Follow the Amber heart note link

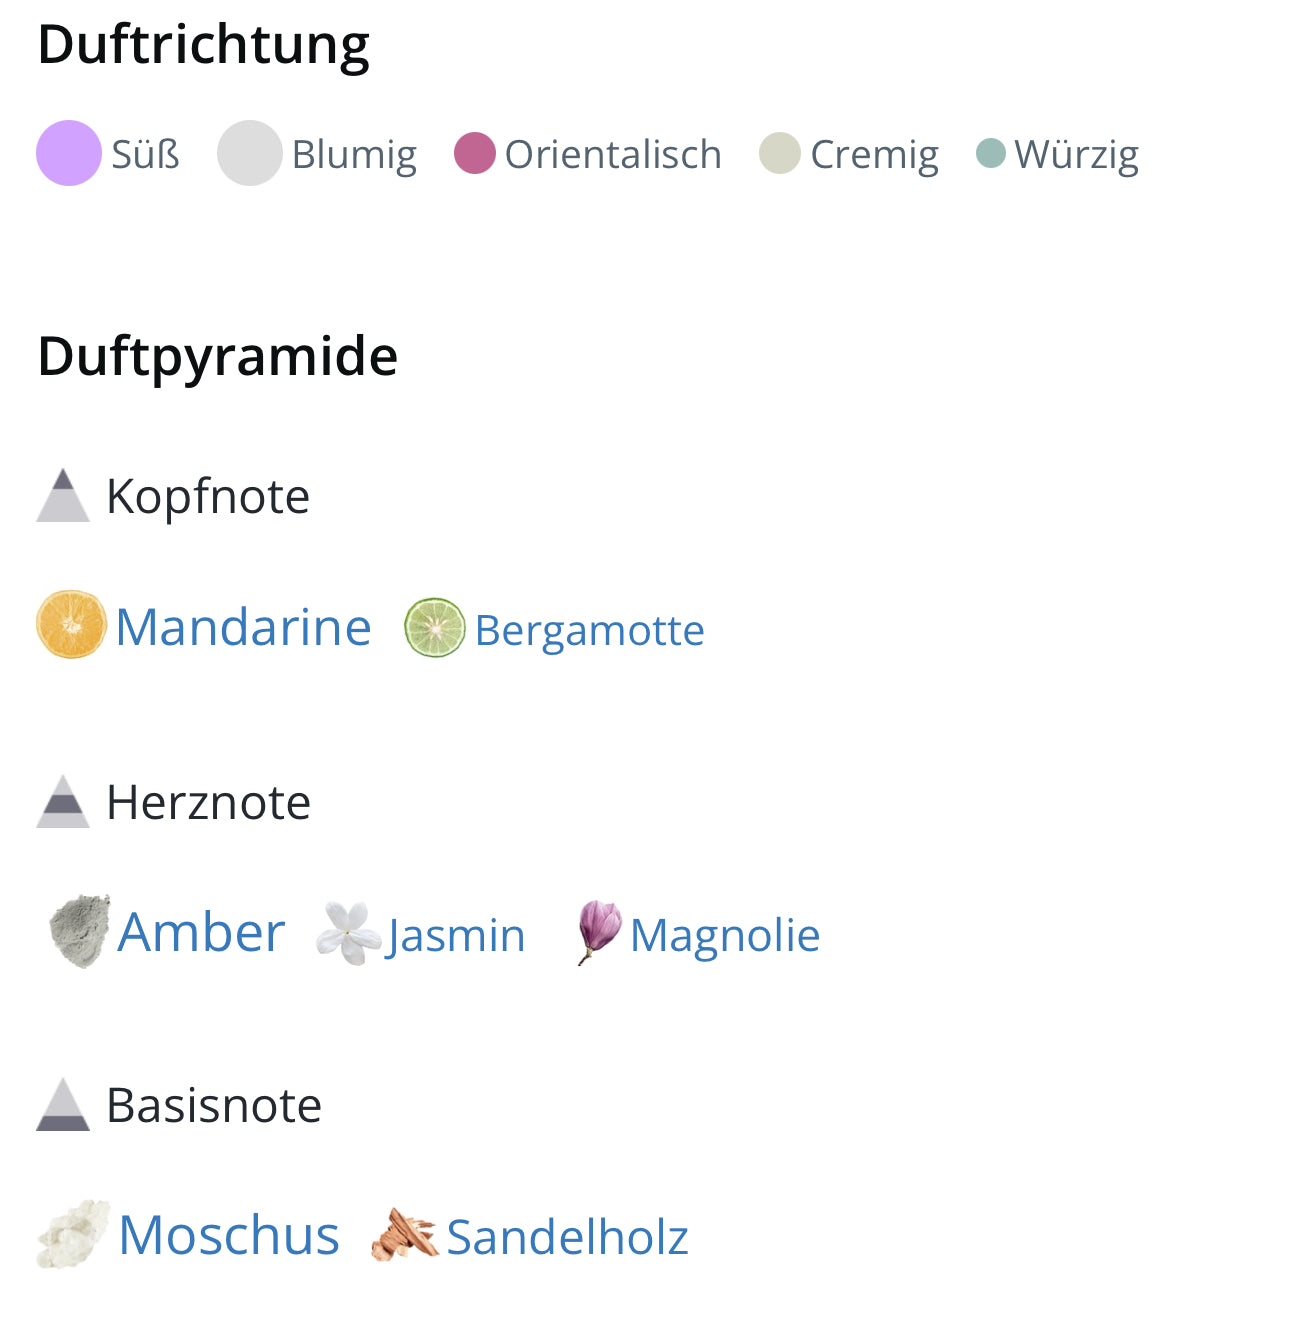pos(201,932)
